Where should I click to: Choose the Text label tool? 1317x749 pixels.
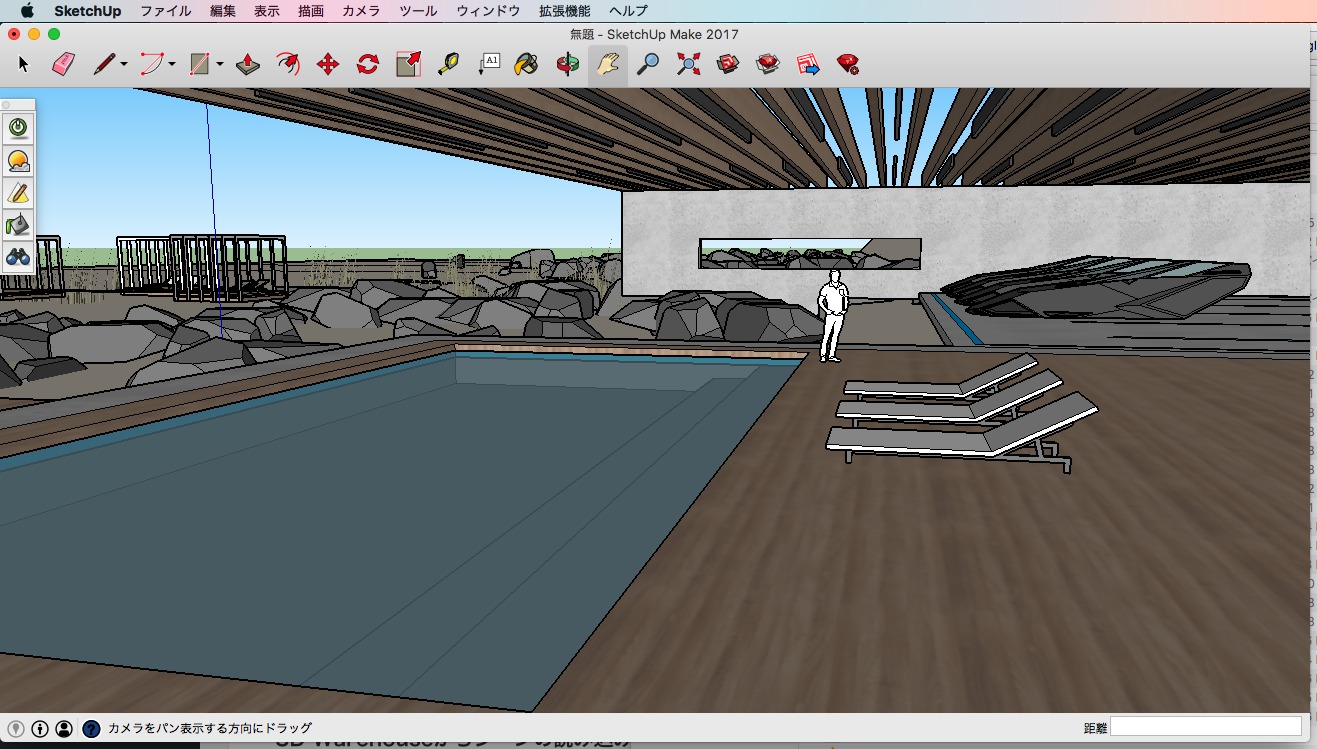point(489,65)
